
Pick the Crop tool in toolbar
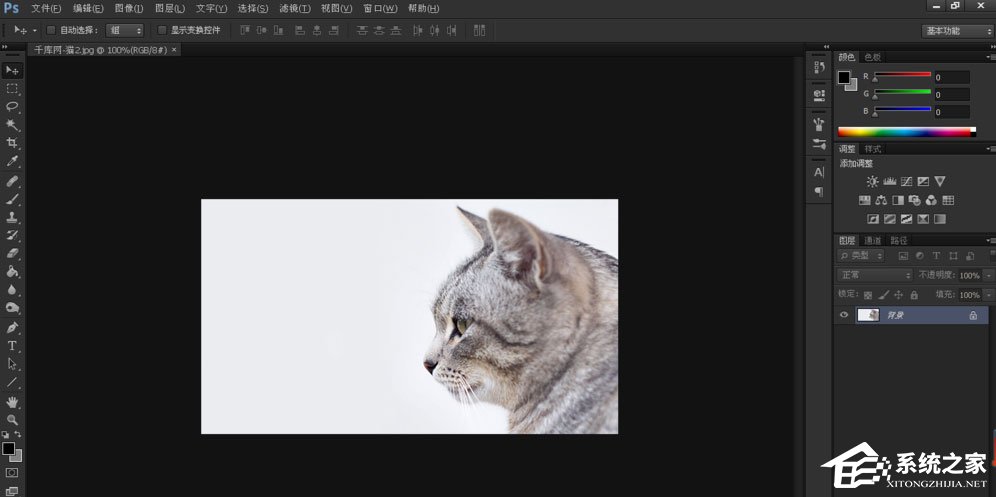click(x=12, y=143)
